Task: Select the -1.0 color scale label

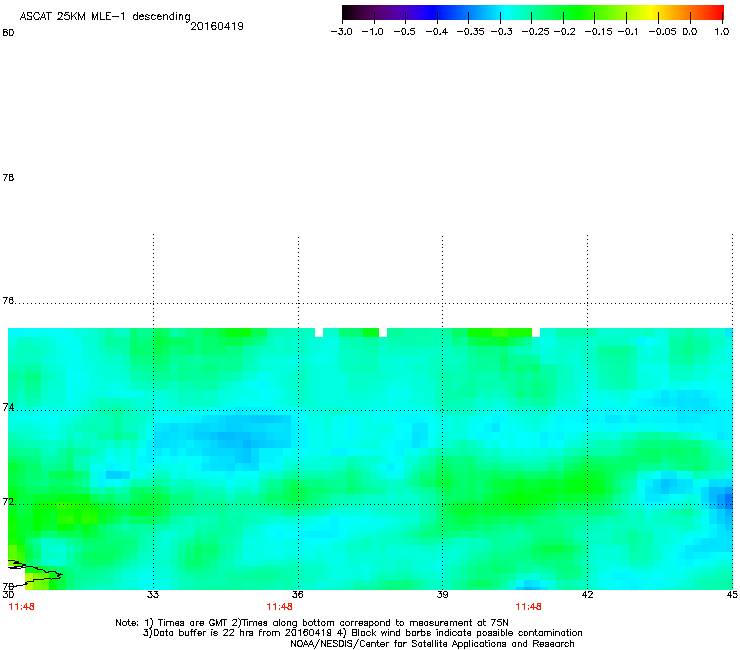Action: tap(373, 32)
